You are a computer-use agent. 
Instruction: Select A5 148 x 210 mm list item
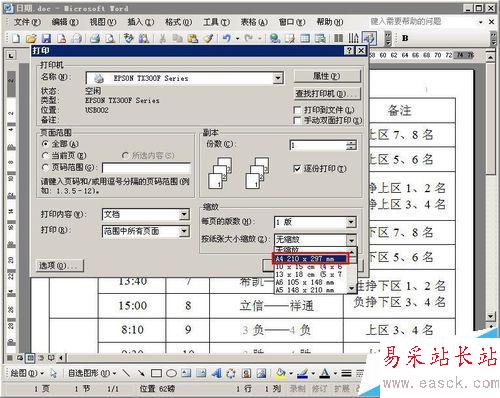point(311,290)
